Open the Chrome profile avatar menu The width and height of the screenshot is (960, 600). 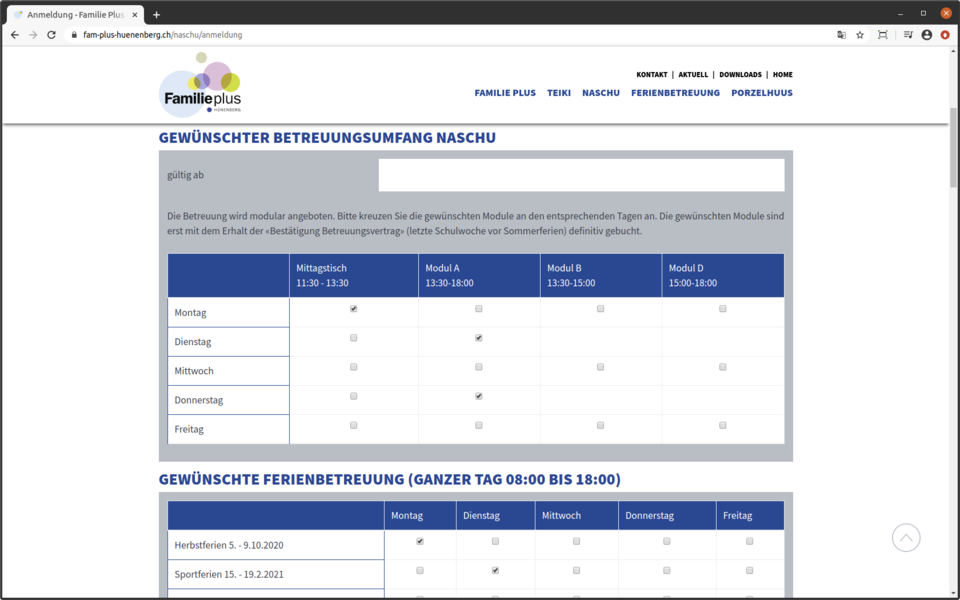[x=927, y=35]
